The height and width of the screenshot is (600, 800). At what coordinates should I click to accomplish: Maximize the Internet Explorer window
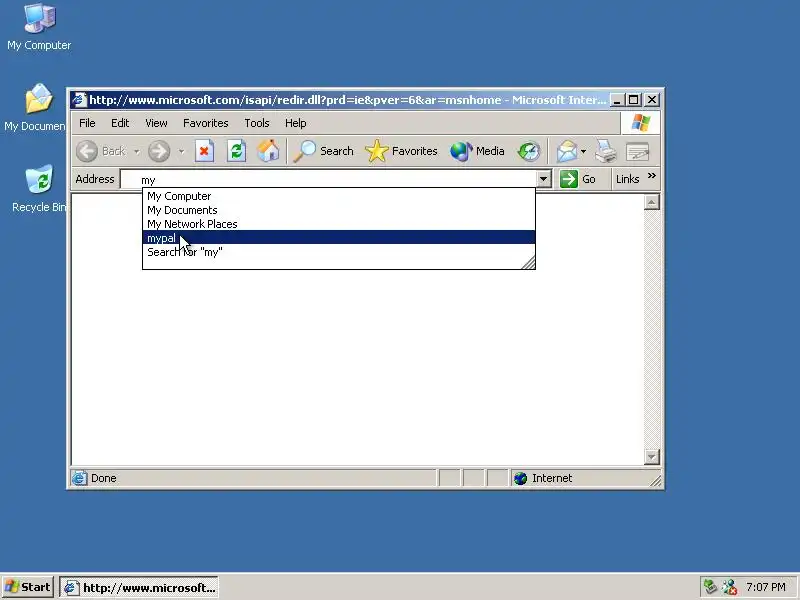tap(633, 100)
